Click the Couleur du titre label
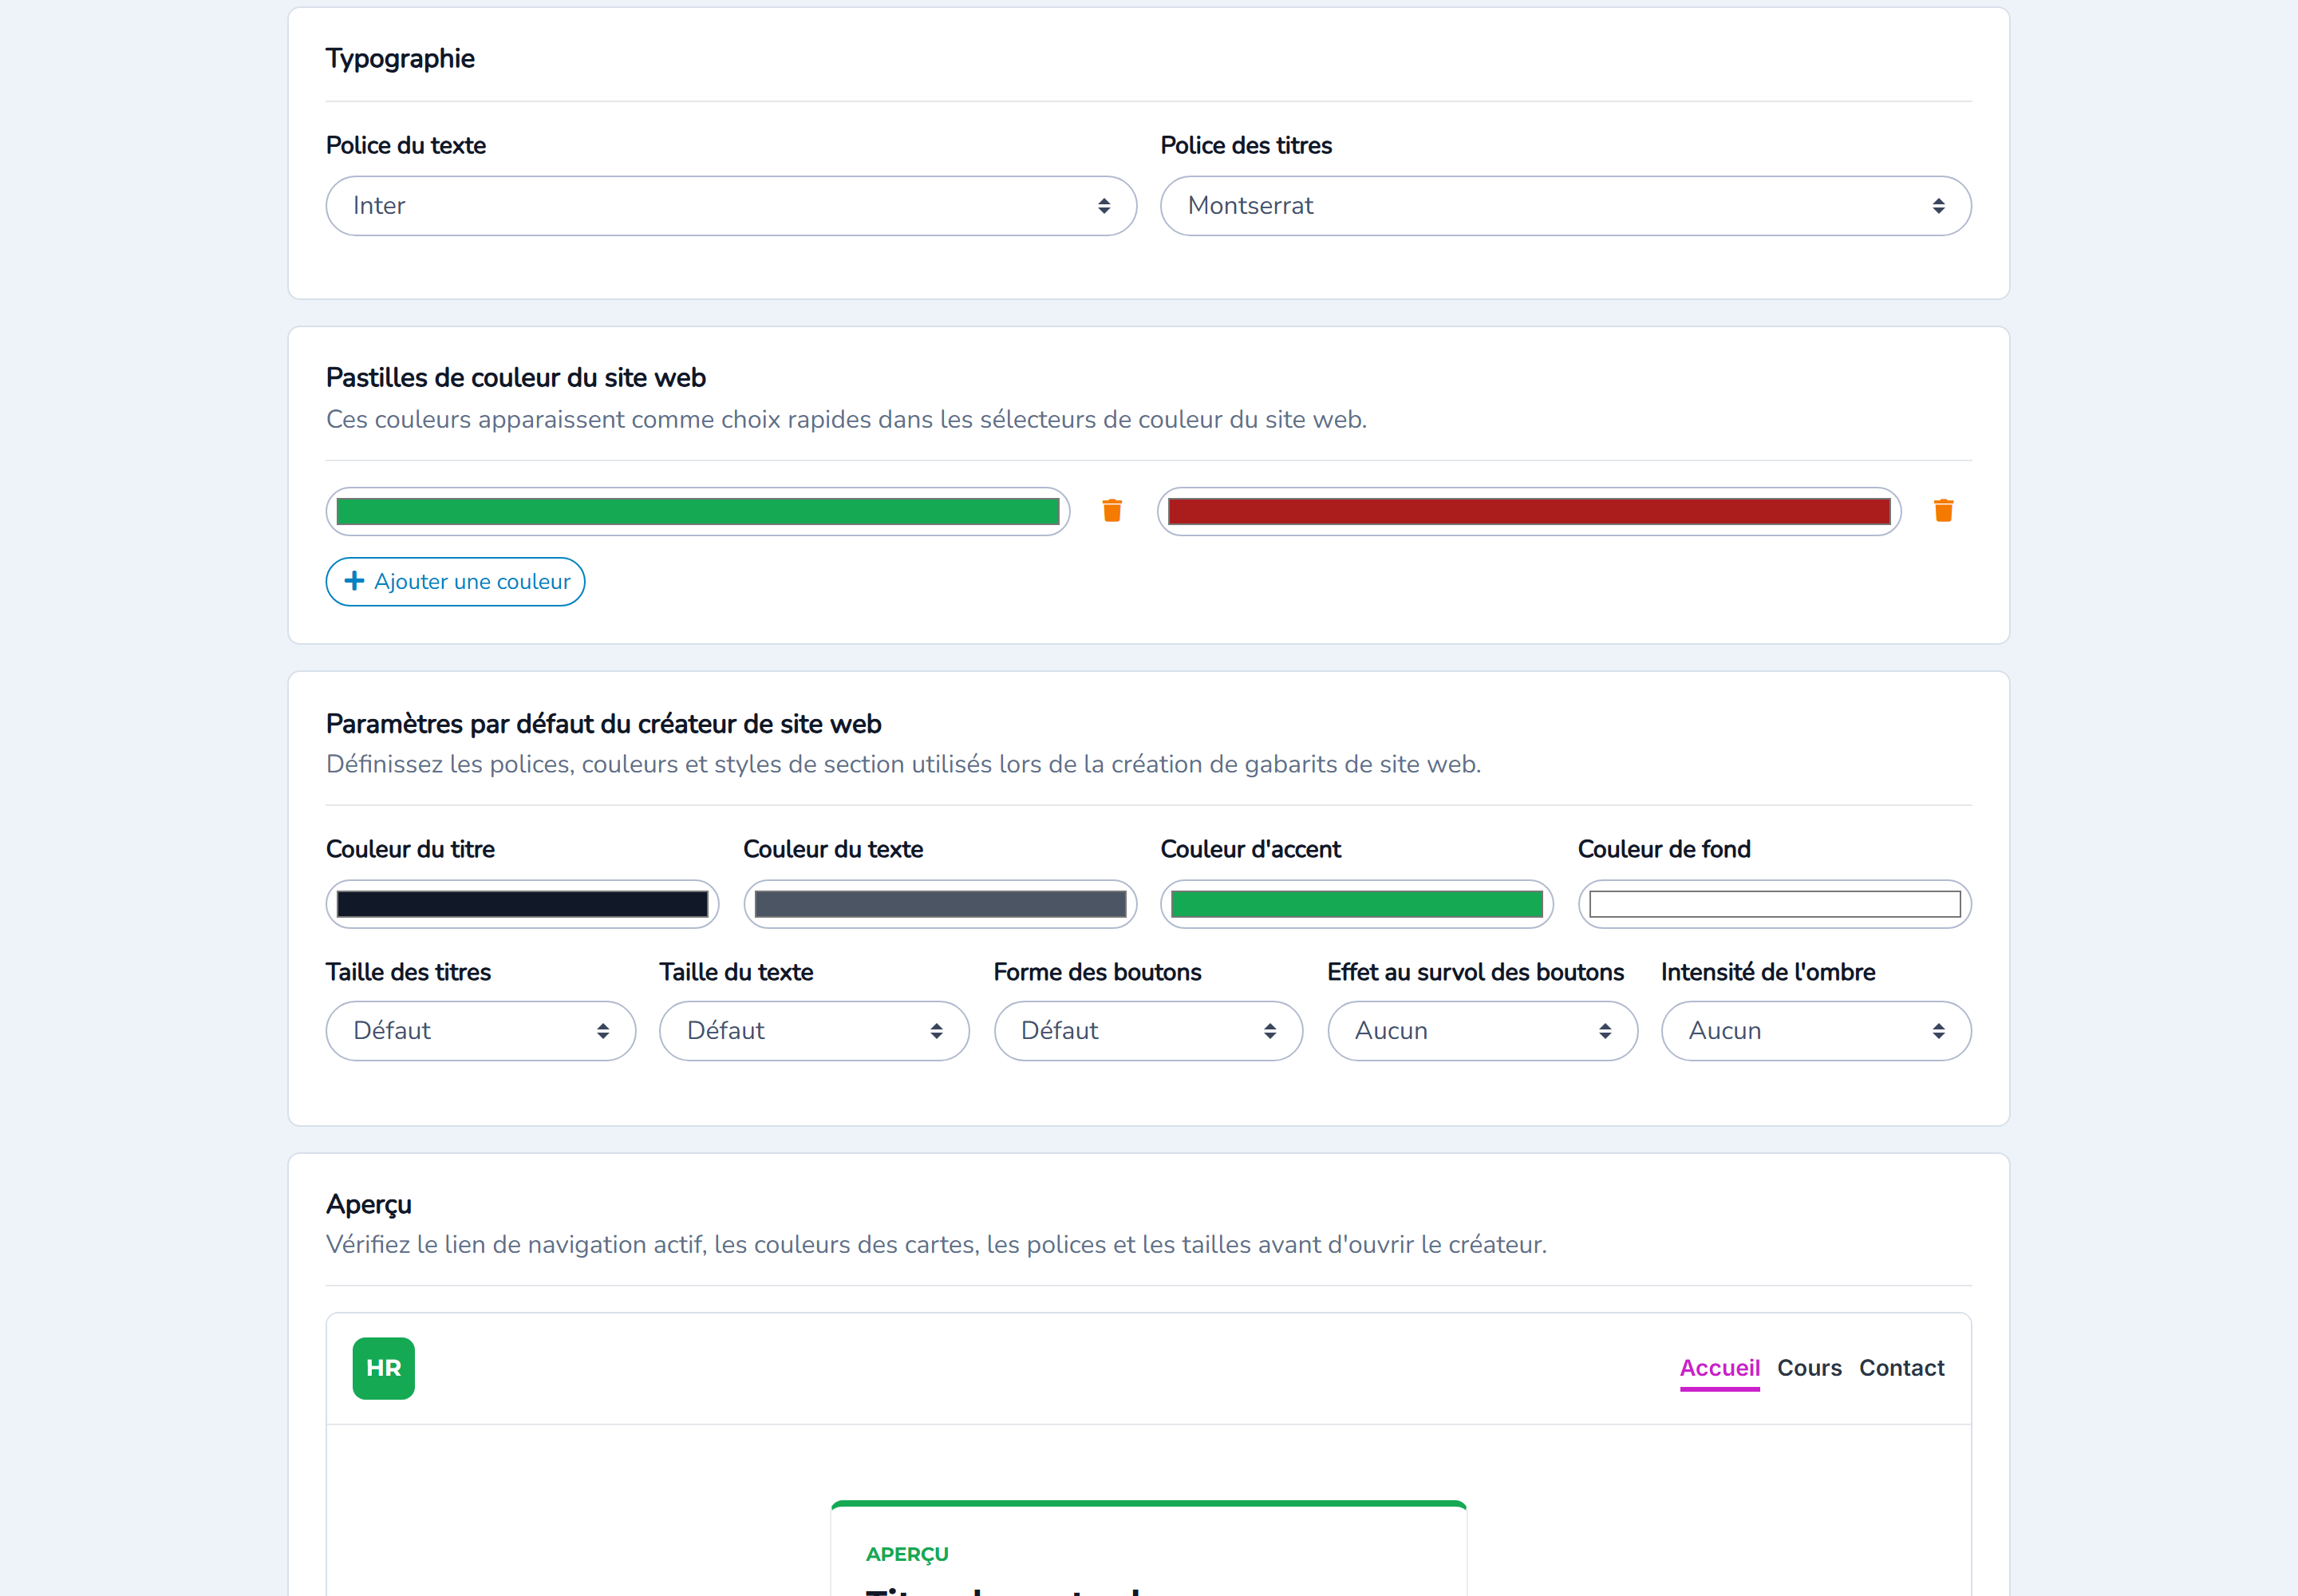2298x1596 pixels. pos(410,849)
